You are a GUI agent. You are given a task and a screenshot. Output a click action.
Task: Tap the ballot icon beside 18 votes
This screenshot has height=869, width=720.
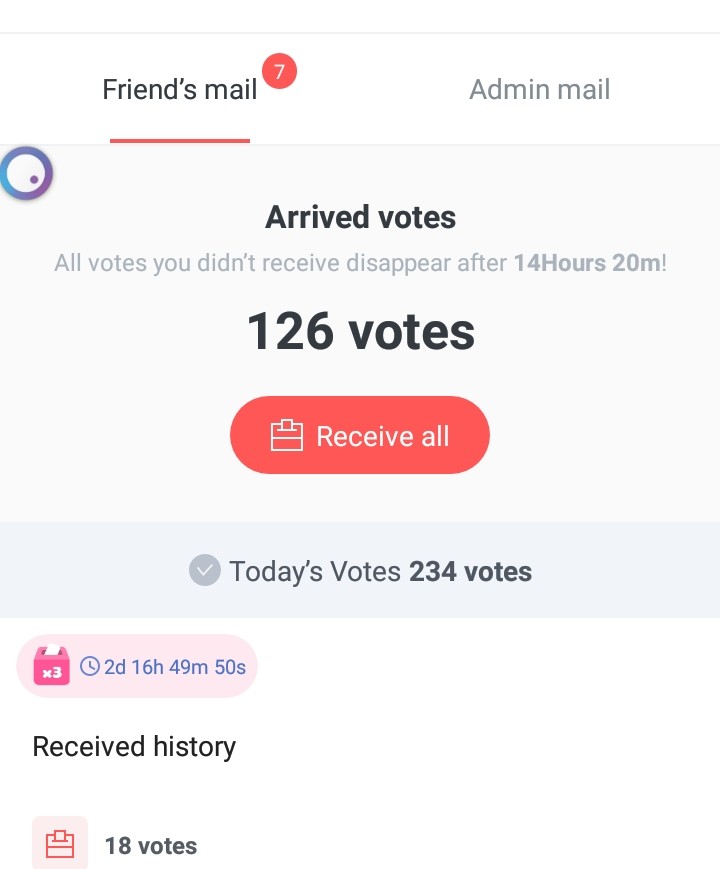(x=60, y=844)
